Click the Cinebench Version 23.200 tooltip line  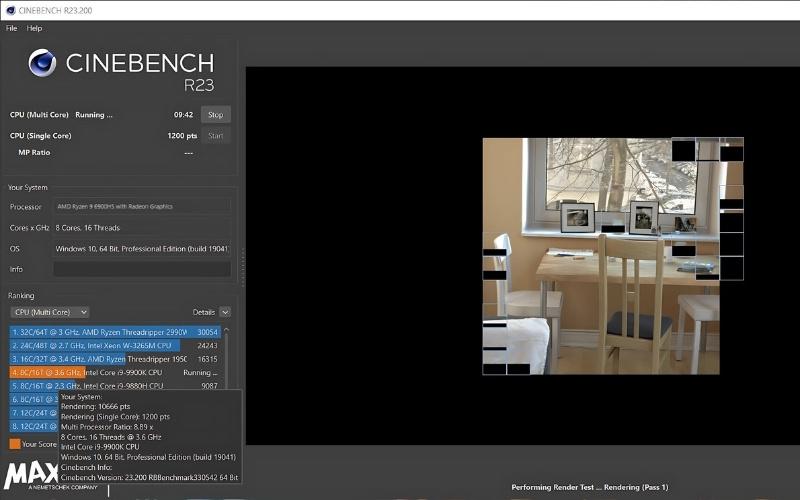(149, 478)
